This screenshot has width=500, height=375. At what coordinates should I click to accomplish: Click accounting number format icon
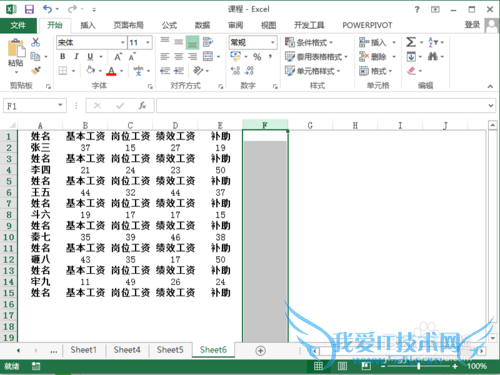[236, 56]
